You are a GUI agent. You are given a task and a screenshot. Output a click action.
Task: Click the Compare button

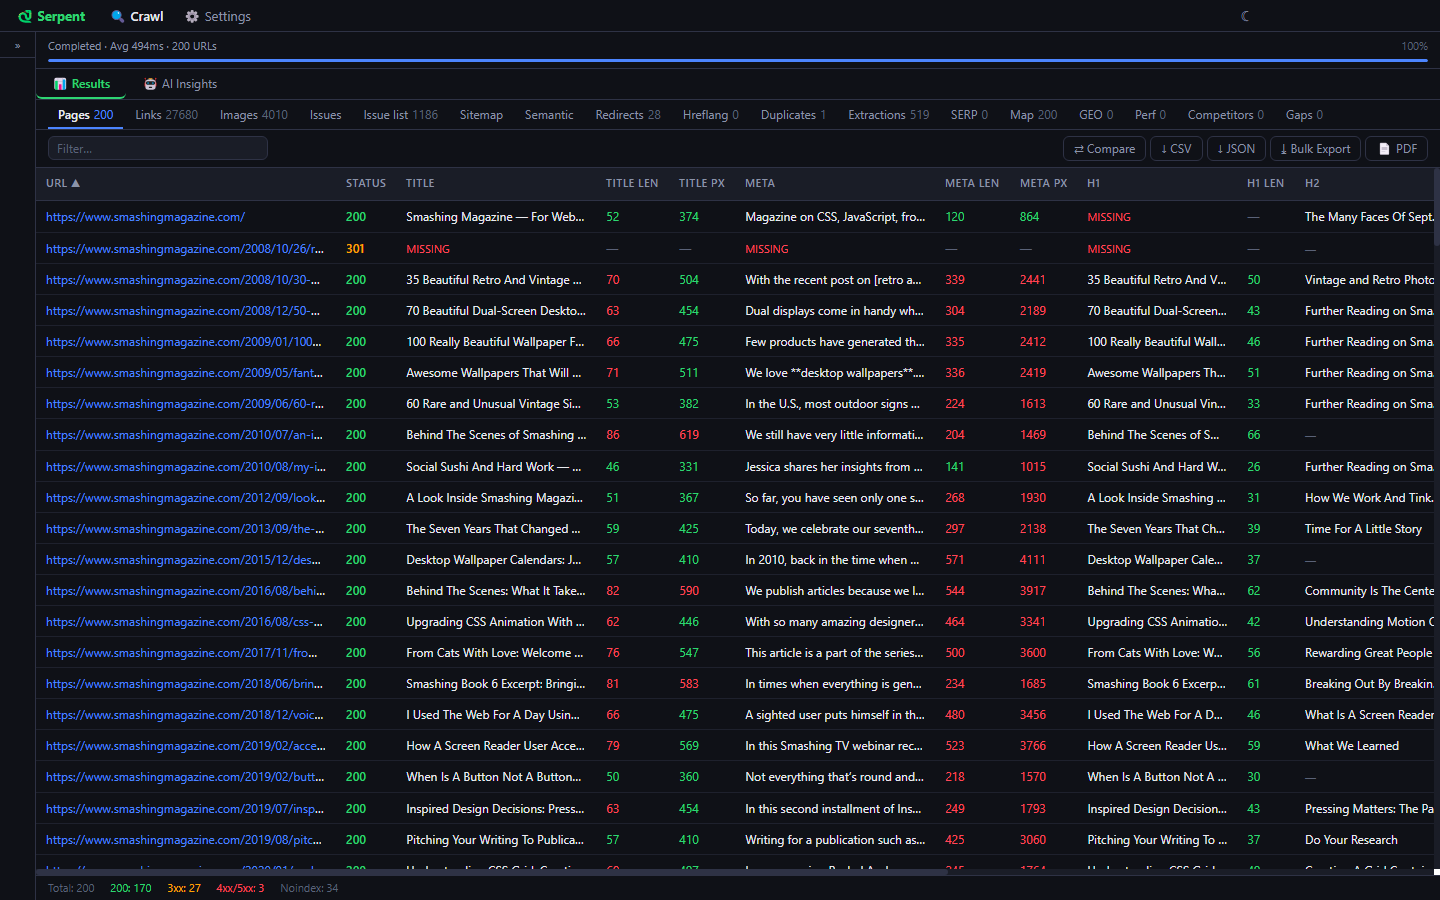pyautogui.click(x=1105, y=149)
